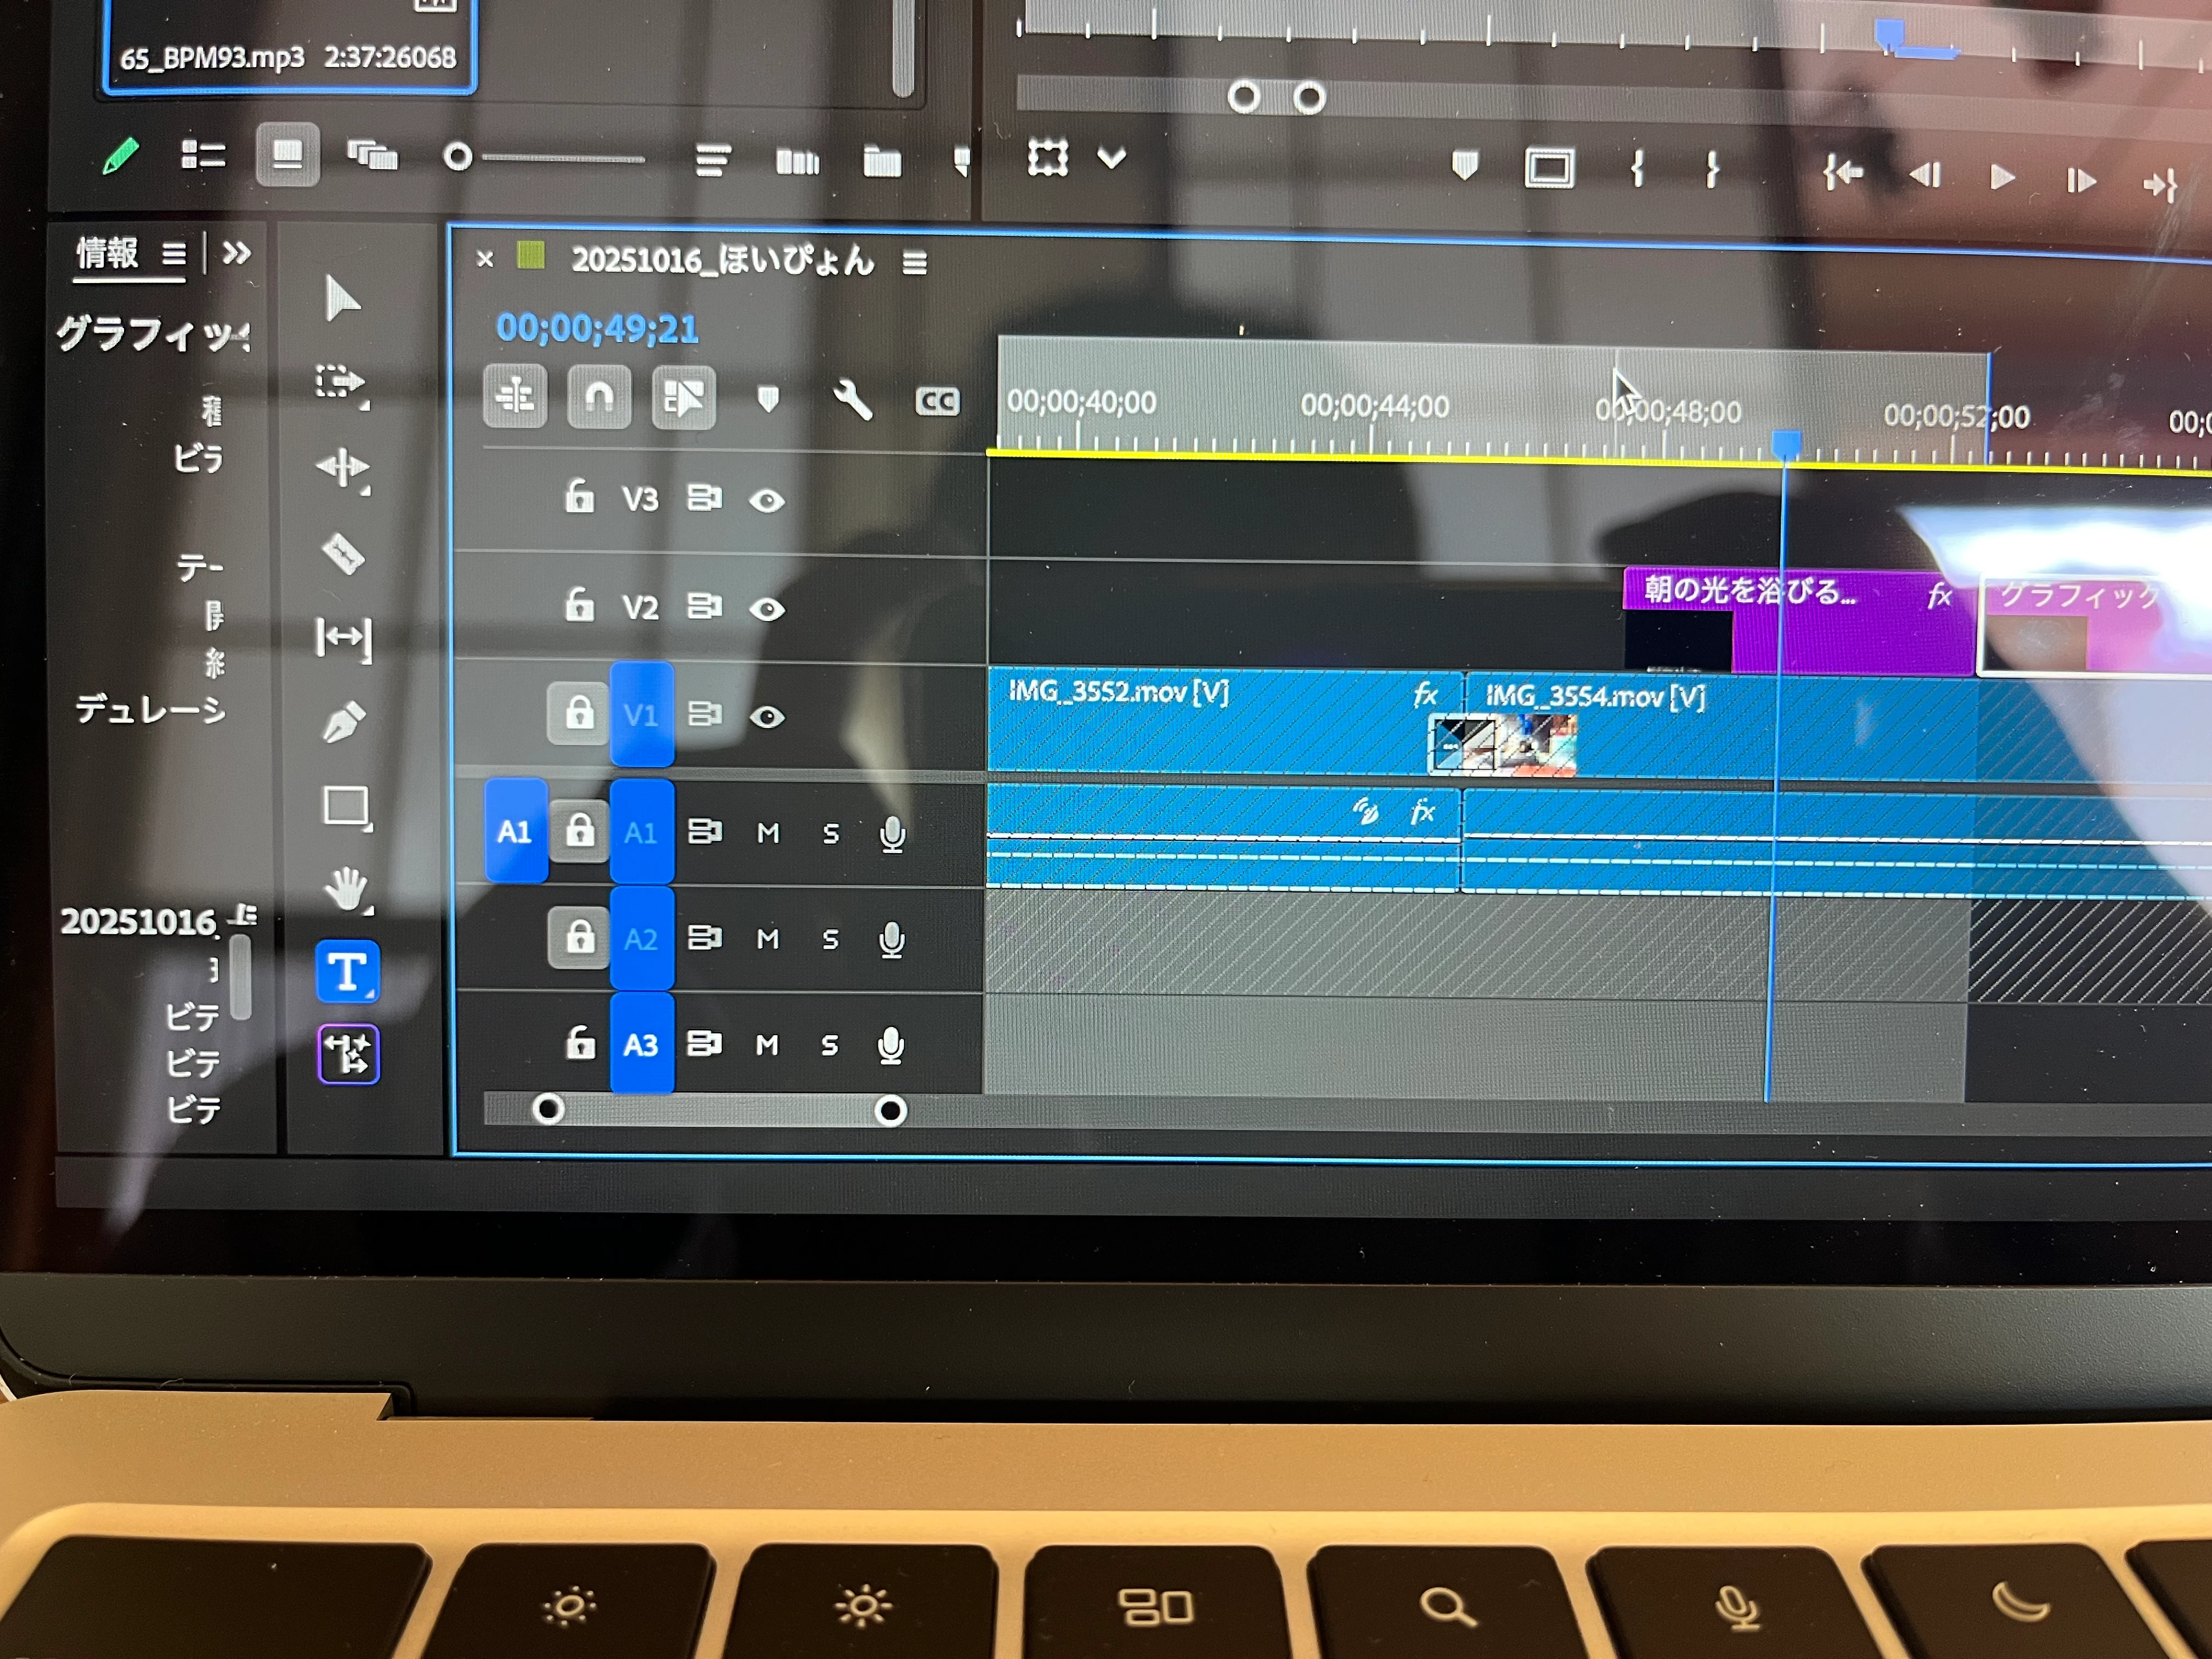Select the Ripple Edit tool
The height and width of the screenshot is (1659, 2212).
(x=342, y=467)
